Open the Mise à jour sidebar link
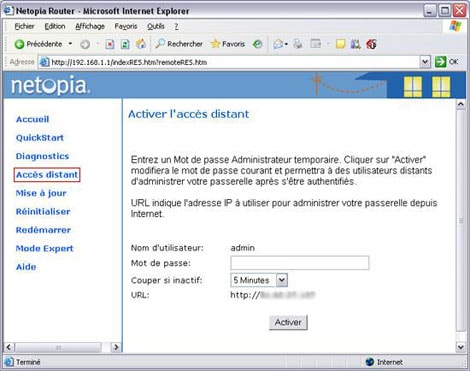The image size is (470, 371). click(41, 193)
